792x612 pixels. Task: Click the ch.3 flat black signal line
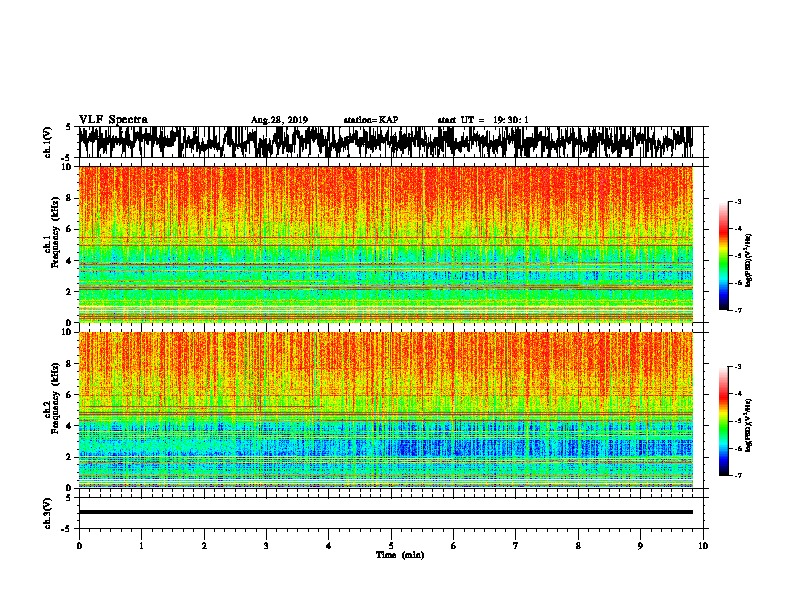[x=385, y=512]
